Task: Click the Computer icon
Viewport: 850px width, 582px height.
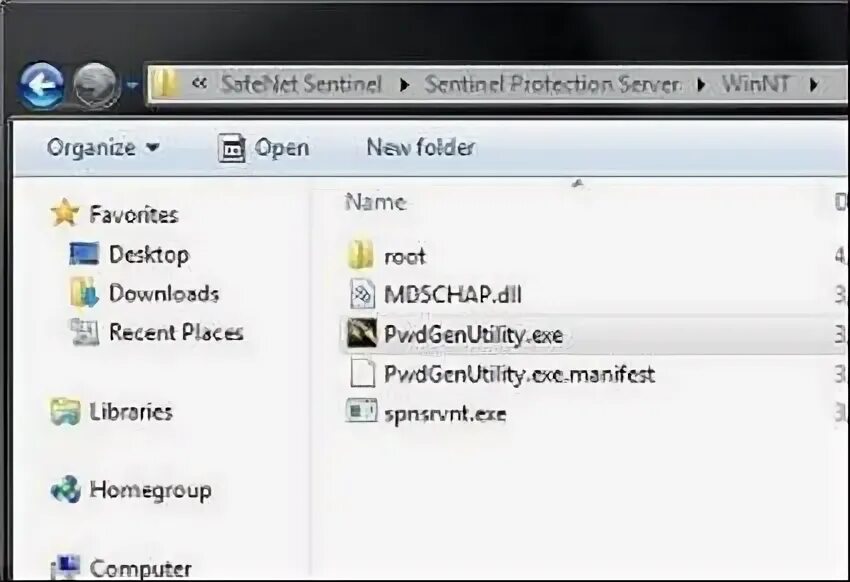Action: pyautogui.click(x=66, y=567)
